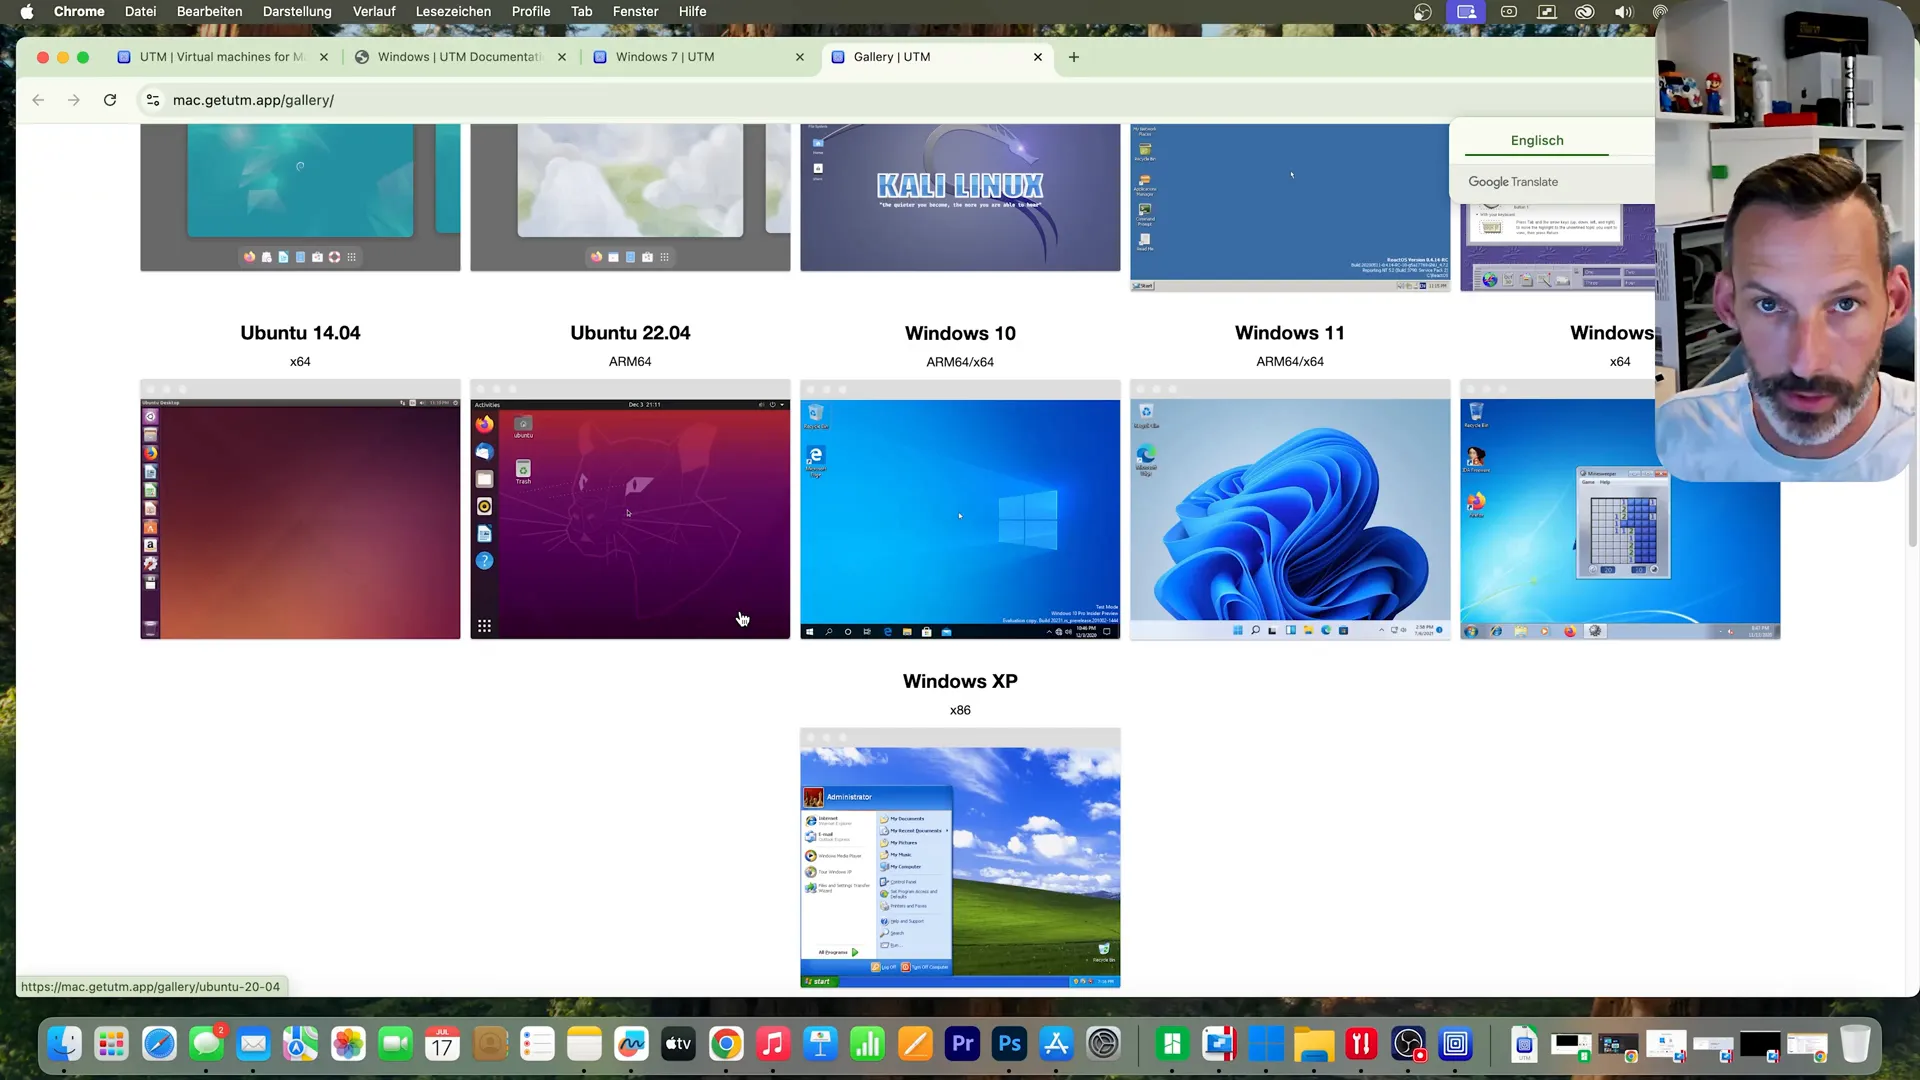This screenshot has height=1080, width=1920.
Task: Open the Lesezeichen menu
Action: coord(453,12)
